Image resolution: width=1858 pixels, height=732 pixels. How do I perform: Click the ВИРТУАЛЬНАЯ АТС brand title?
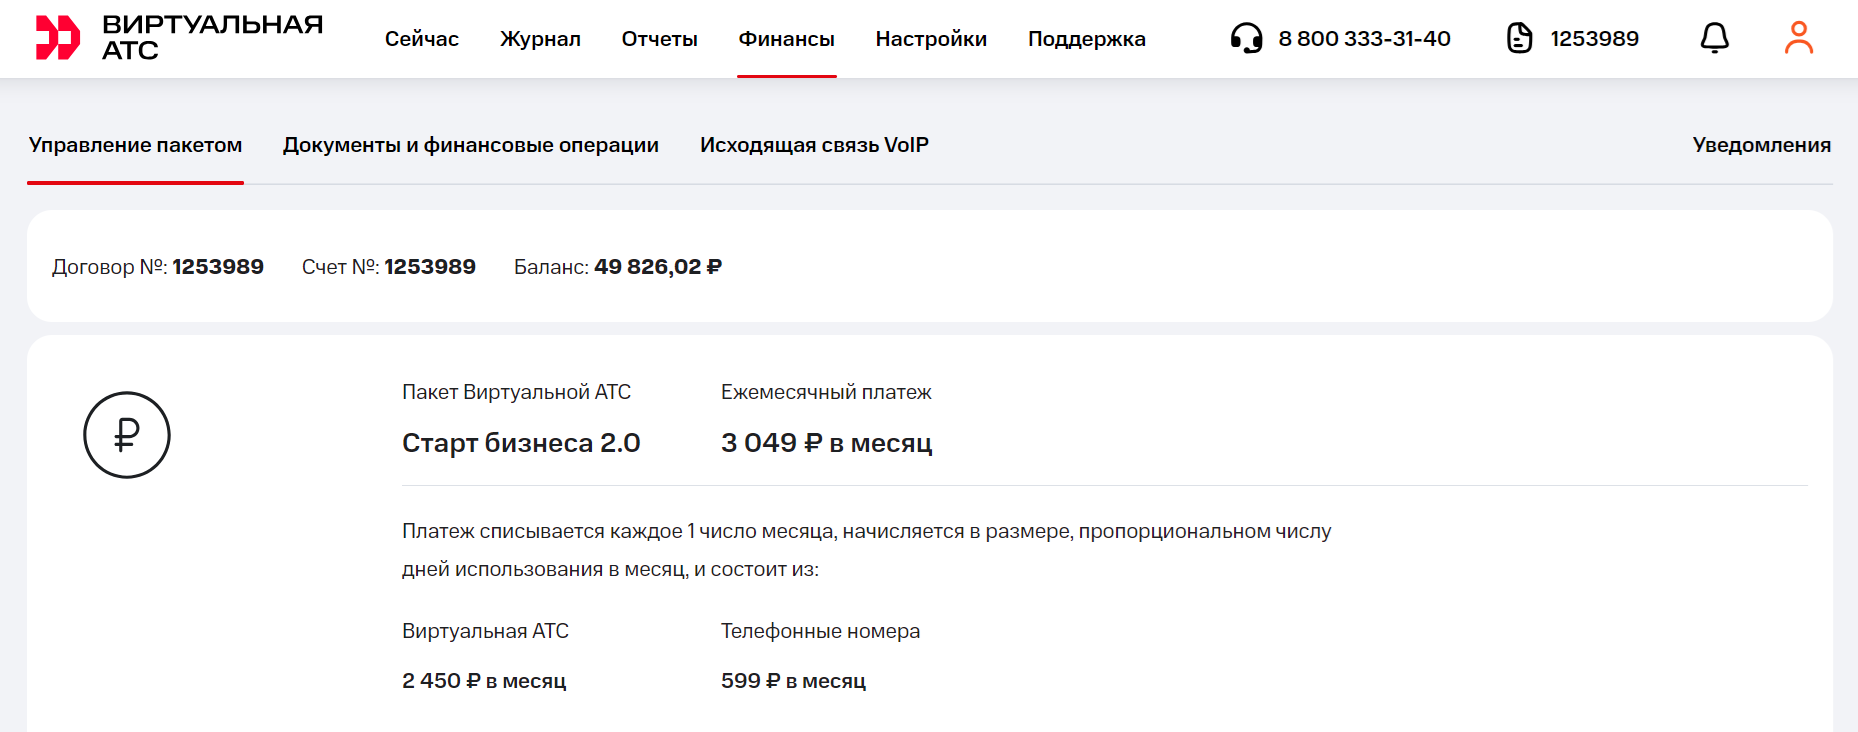click(x=212, y=37)
